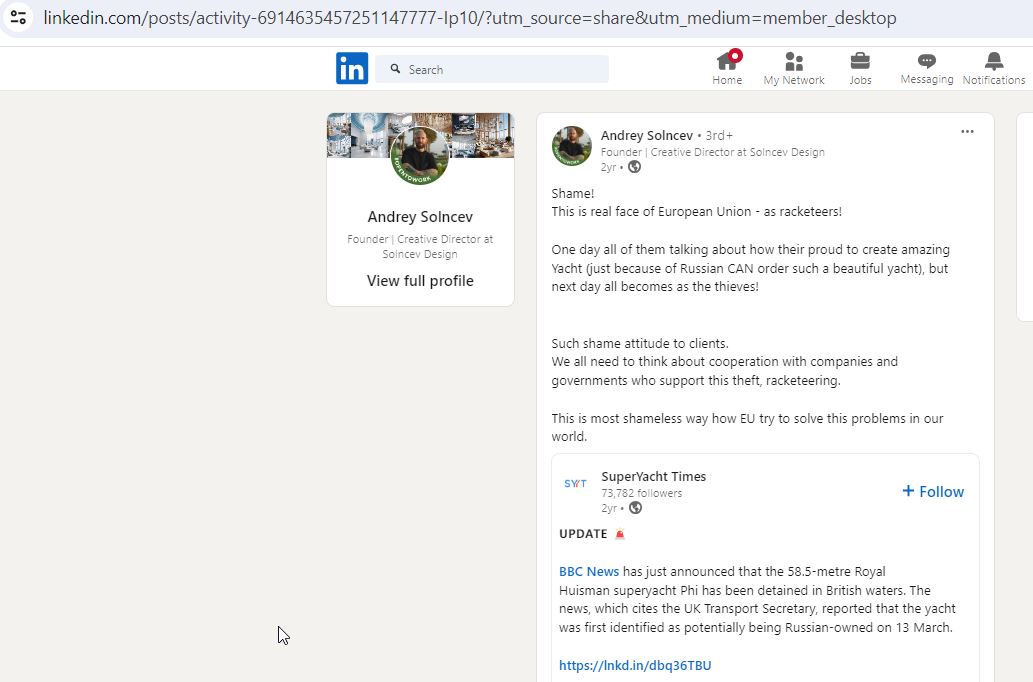Click the globe icon under SuperYacht Times

tap(635, 508)
